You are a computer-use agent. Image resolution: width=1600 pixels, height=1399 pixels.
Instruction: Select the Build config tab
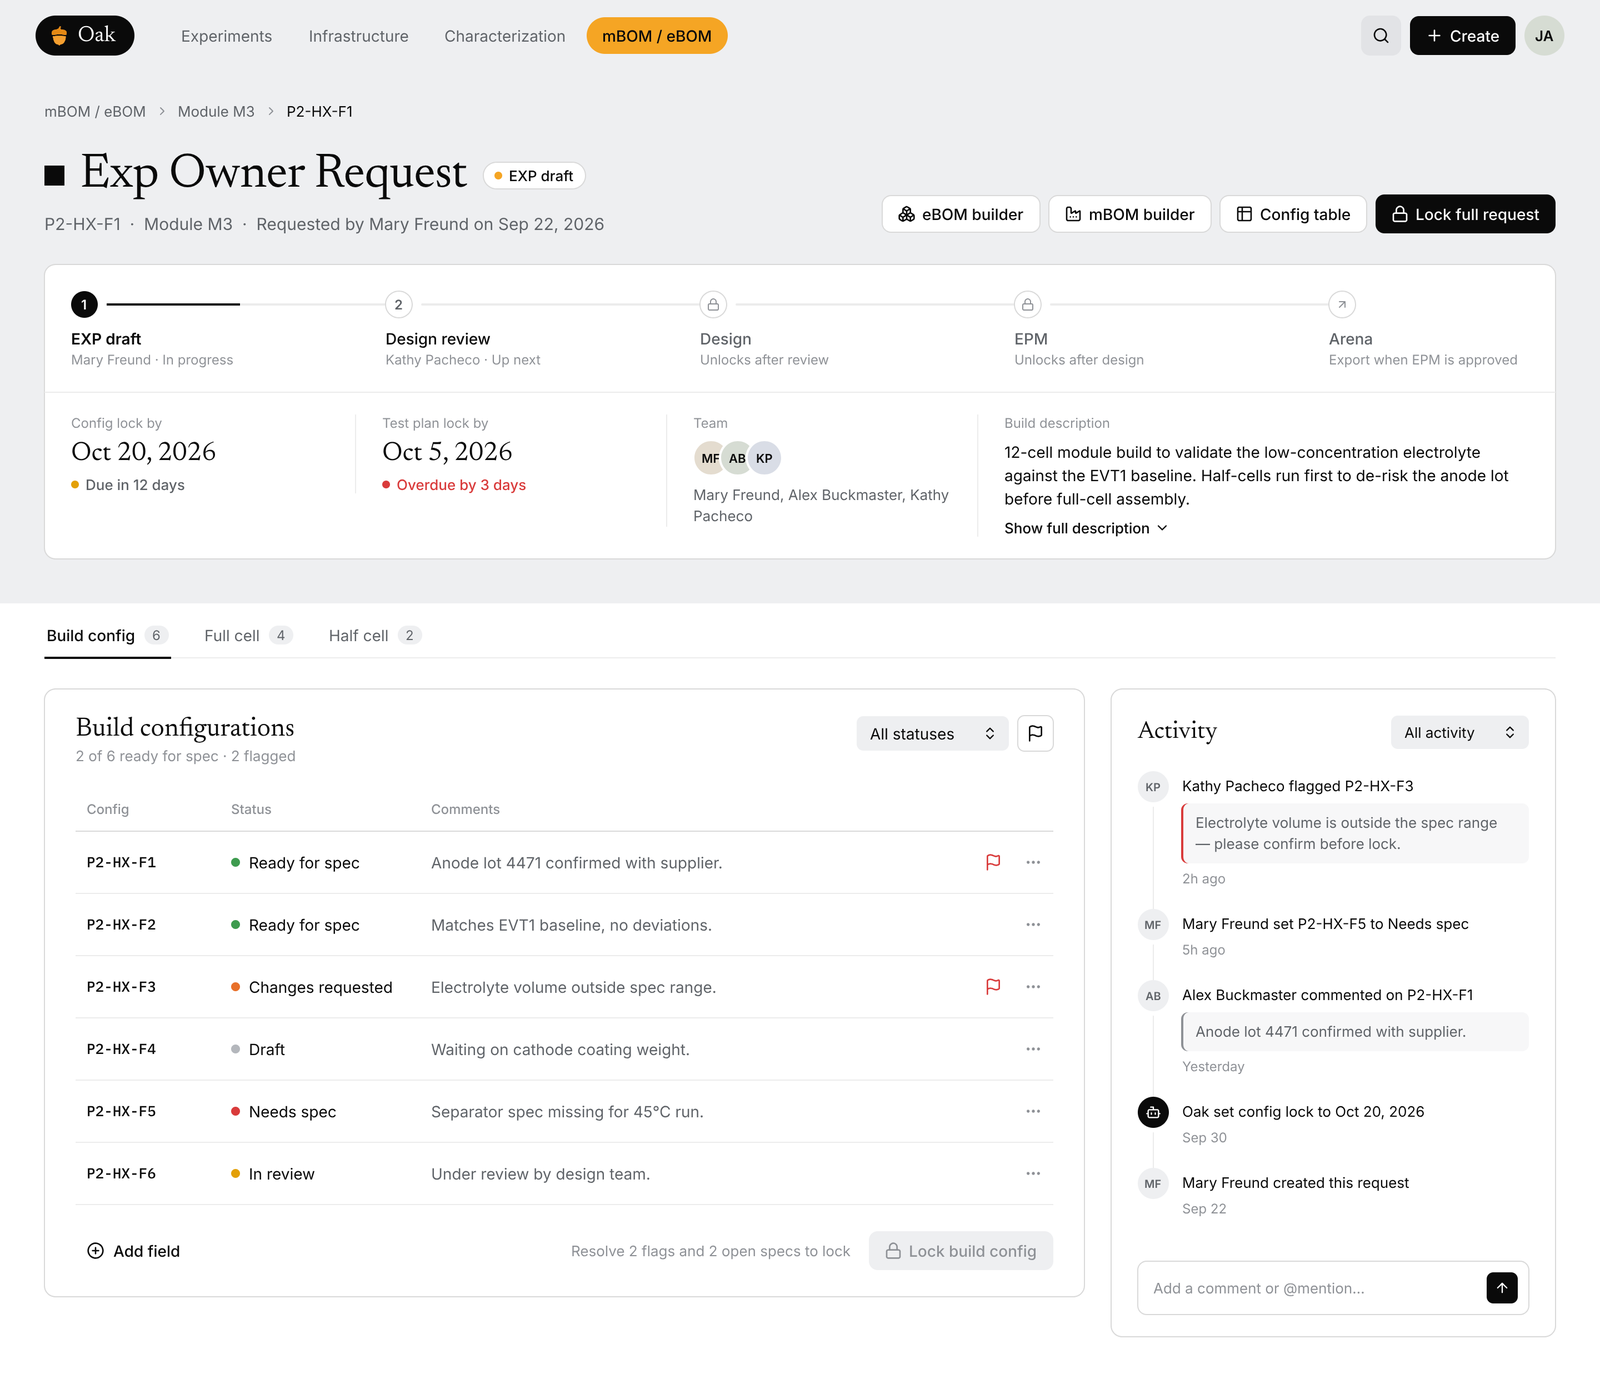(108, 636)
